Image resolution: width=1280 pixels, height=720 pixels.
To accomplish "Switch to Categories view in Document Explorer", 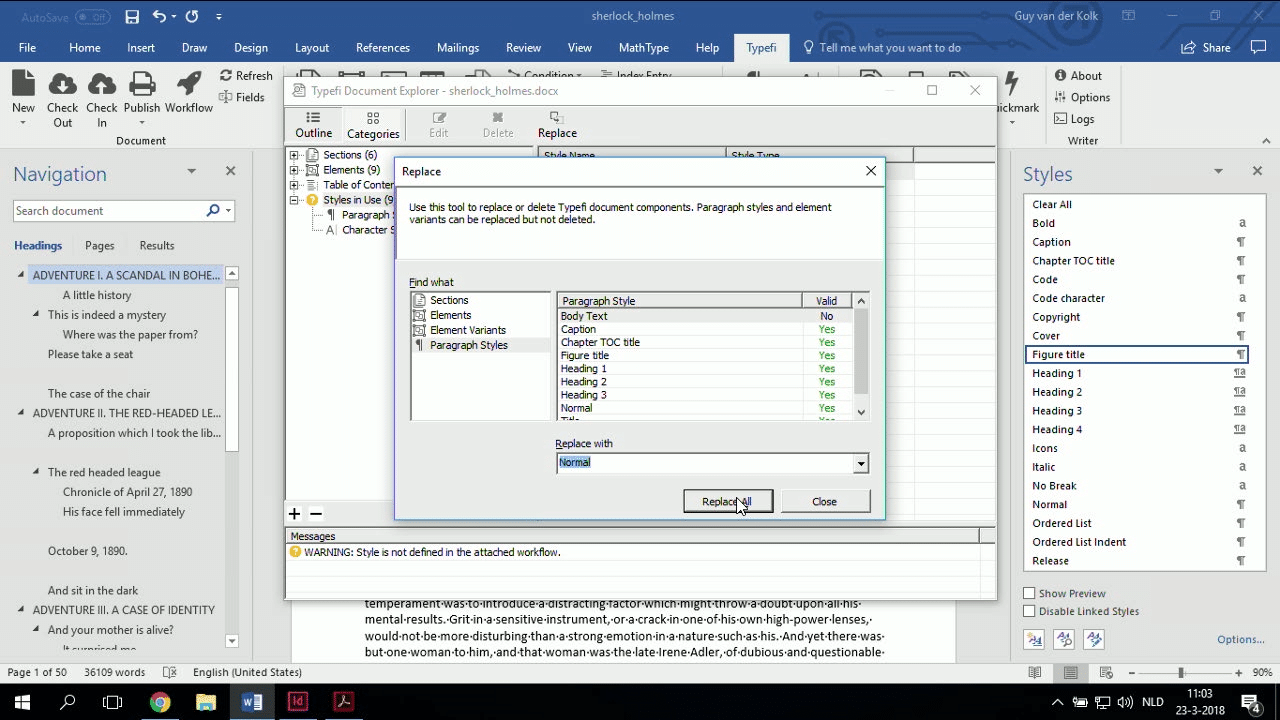I will click(x=373, y=125).
